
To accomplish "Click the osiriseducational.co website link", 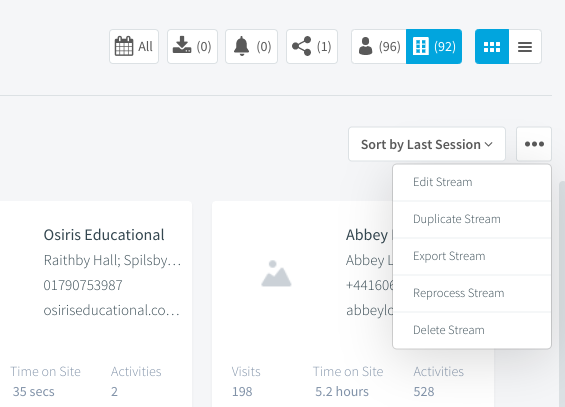I will click(112, 310).
